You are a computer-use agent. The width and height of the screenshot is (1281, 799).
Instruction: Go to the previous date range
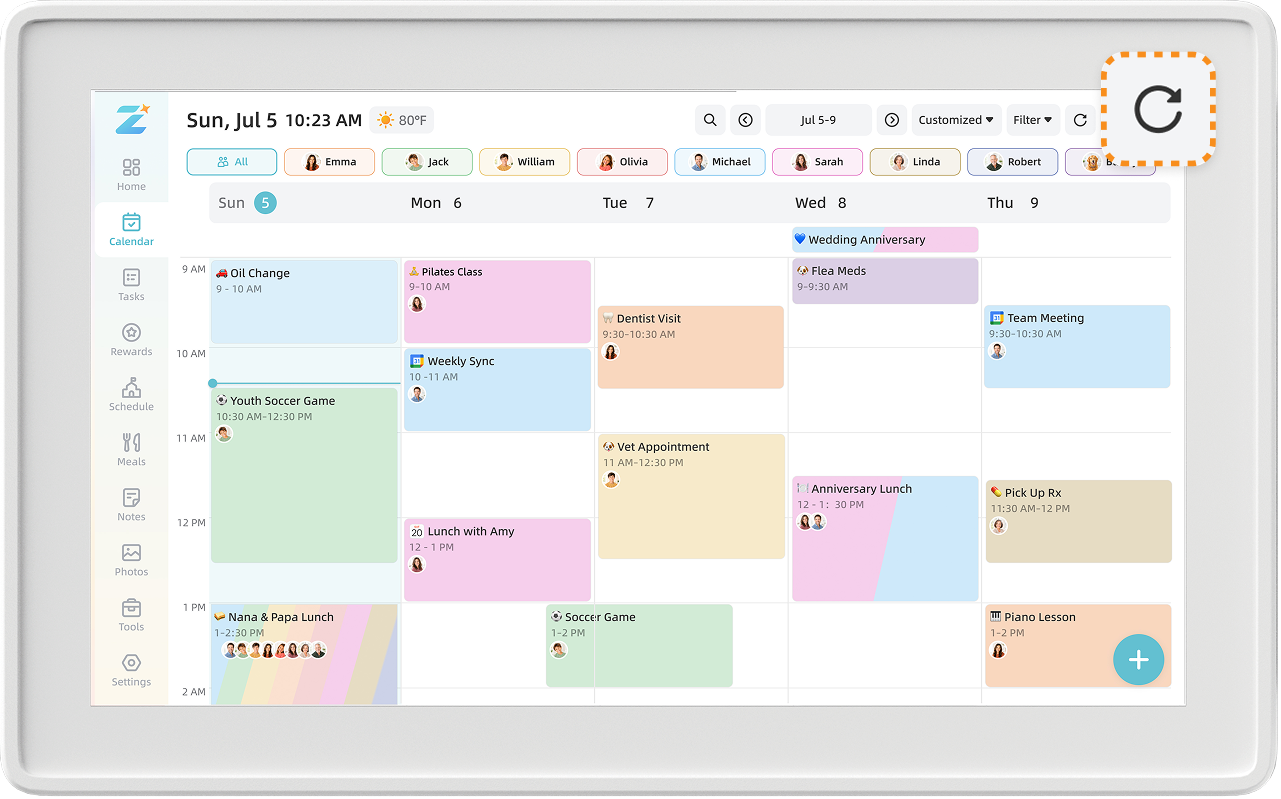pos(745,120)
